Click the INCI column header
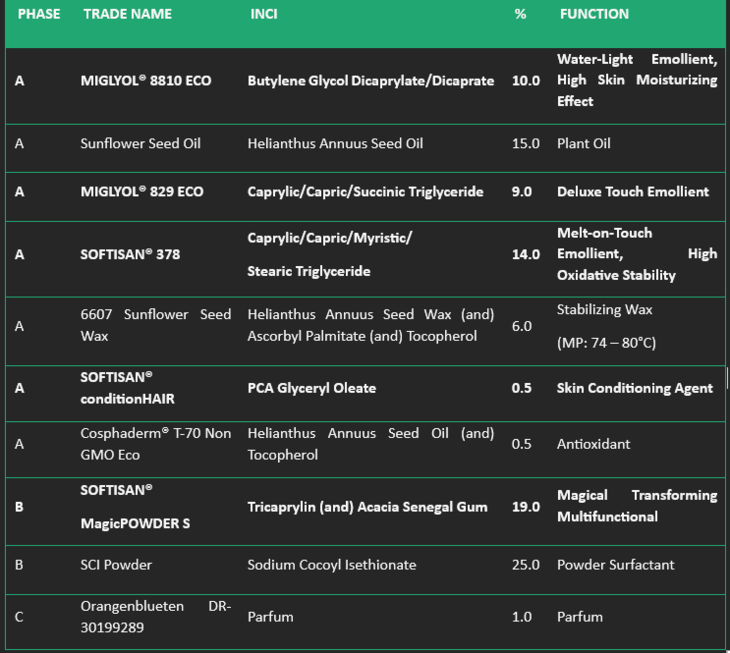 [x=264, y=14]
